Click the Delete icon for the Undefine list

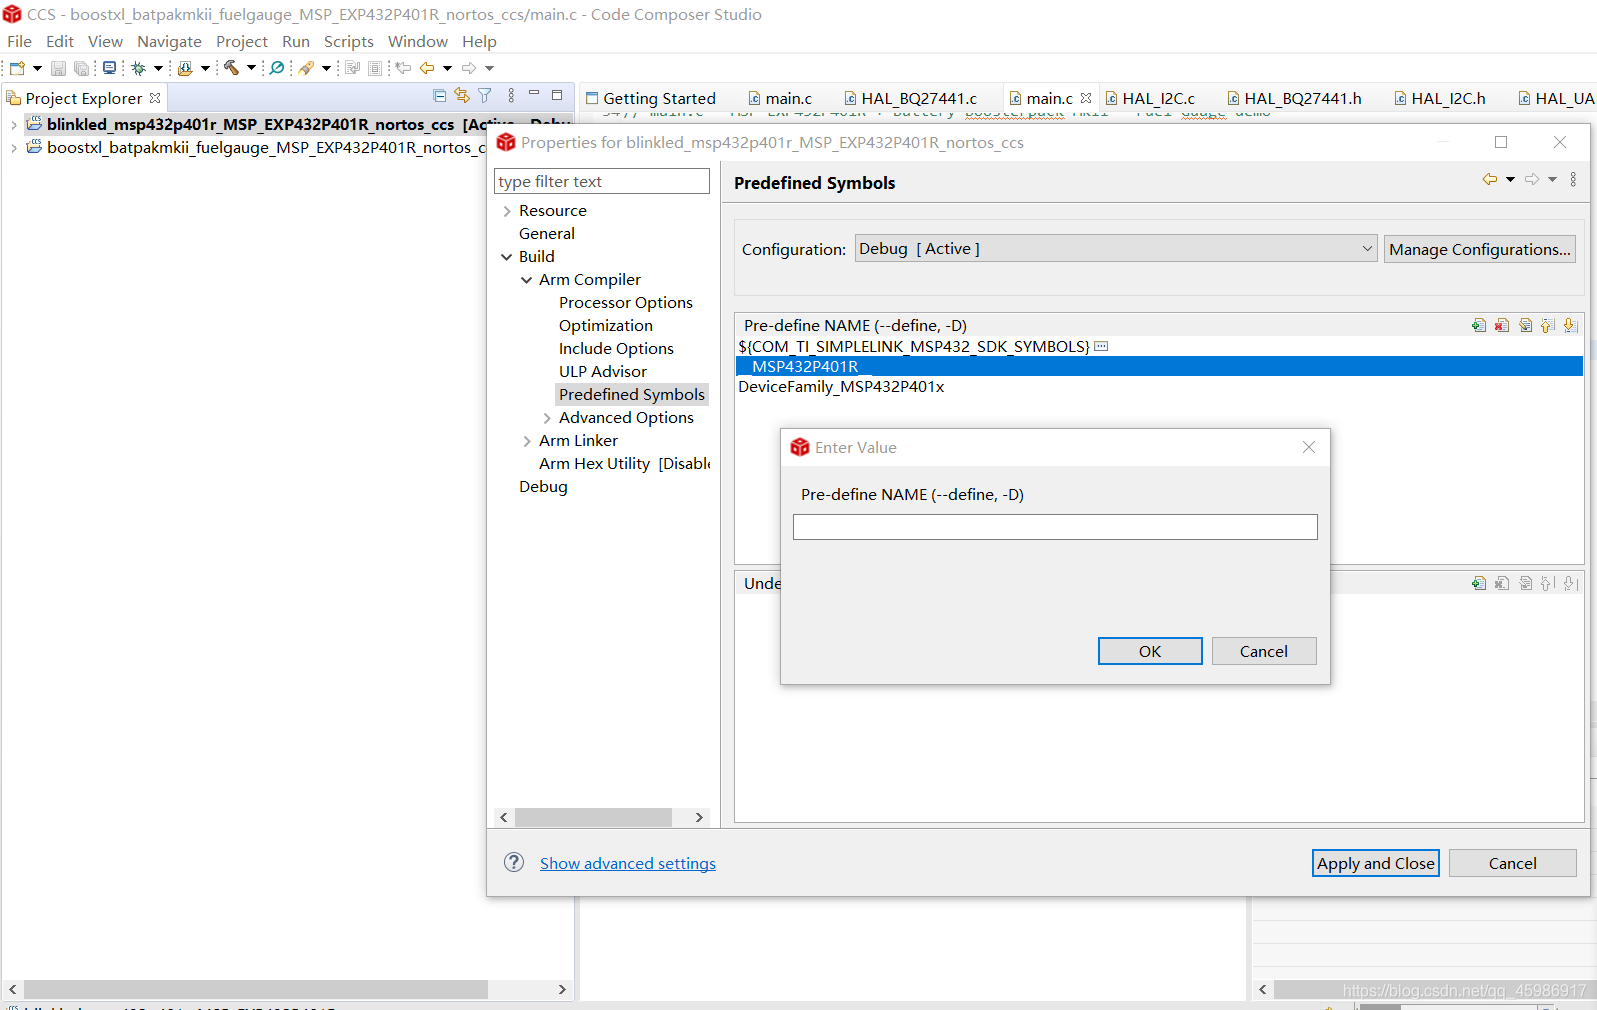pos(1502,583)
